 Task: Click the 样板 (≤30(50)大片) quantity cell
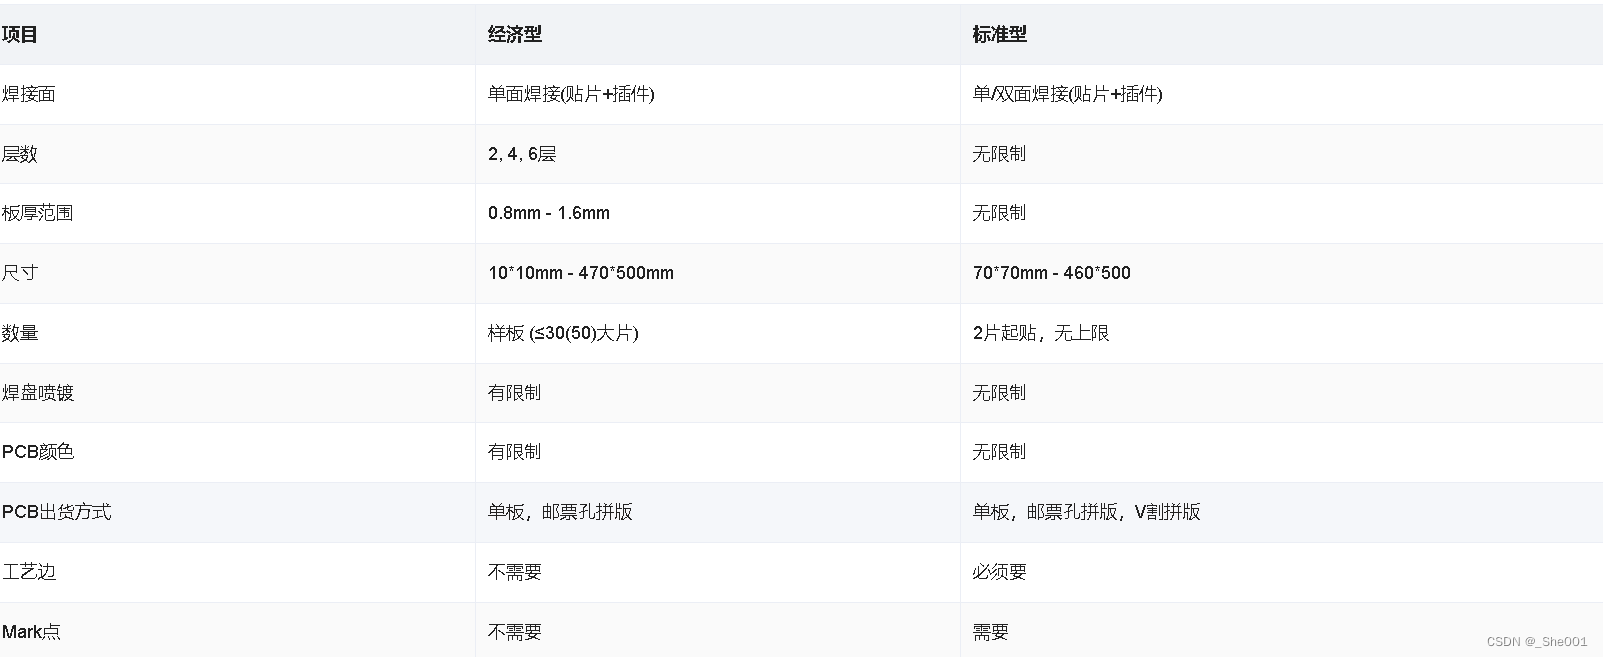[x=563, y=333]
